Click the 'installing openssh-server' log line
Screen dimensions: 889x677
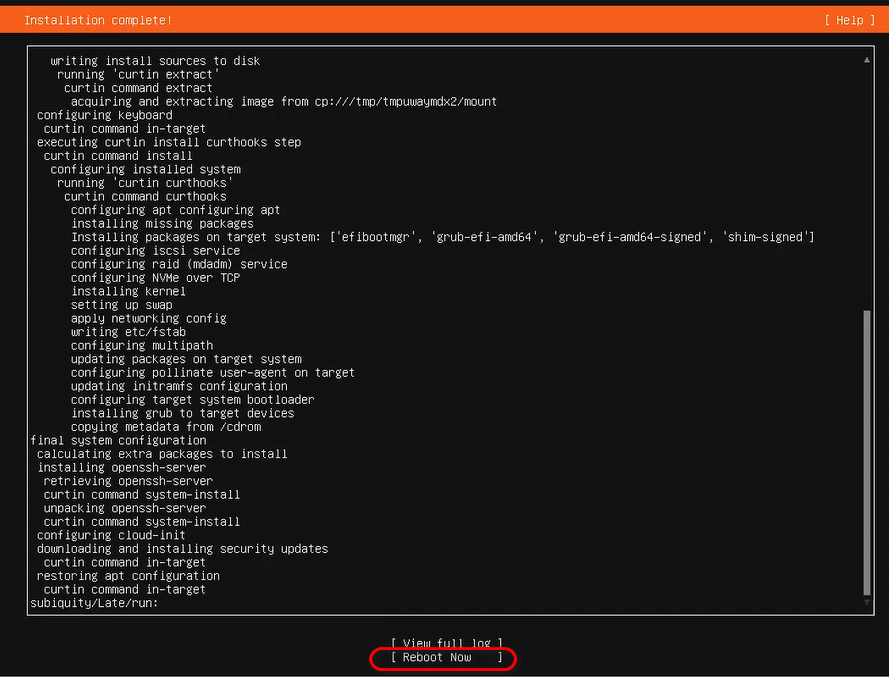[x=121, y=467]
